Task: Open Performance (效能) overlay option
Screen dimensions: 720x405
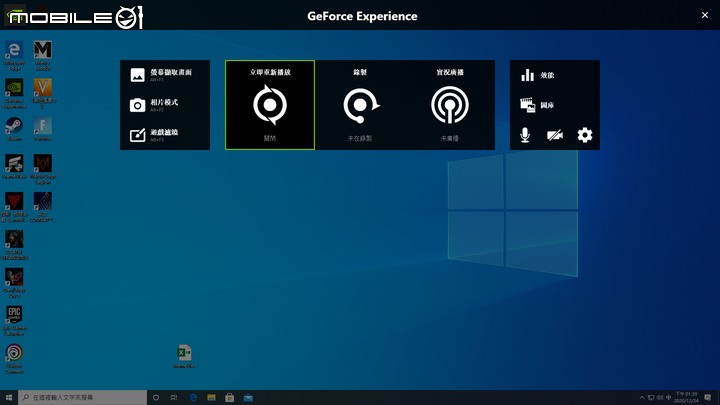Action: pos(538,75)
